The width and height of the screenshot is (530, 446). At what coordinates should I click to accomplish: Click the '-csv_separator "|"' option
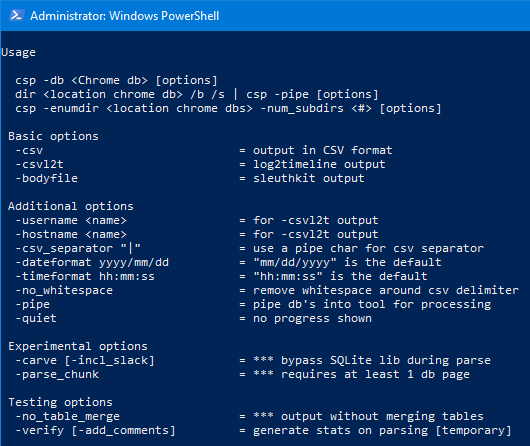click(78, 249)
